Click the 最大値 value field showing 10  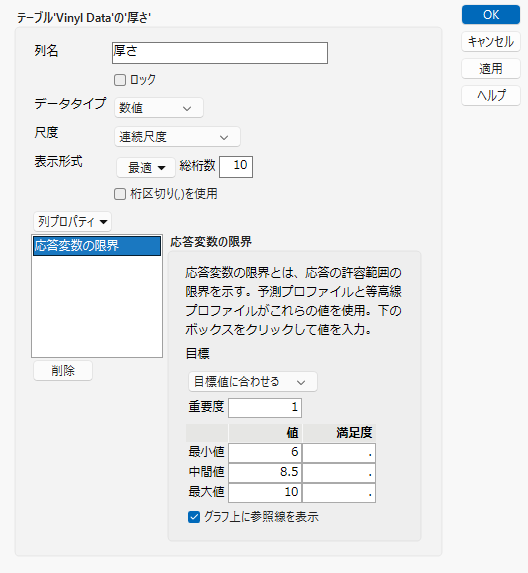[x=265, y=492]
